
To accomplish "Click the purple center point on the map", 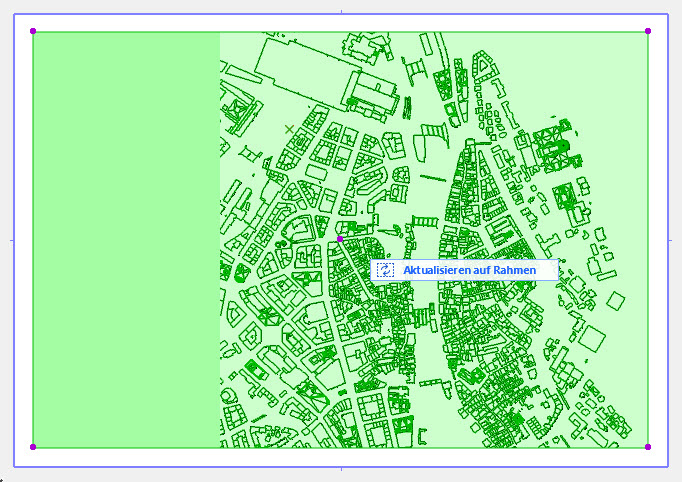I will point(340,239).
